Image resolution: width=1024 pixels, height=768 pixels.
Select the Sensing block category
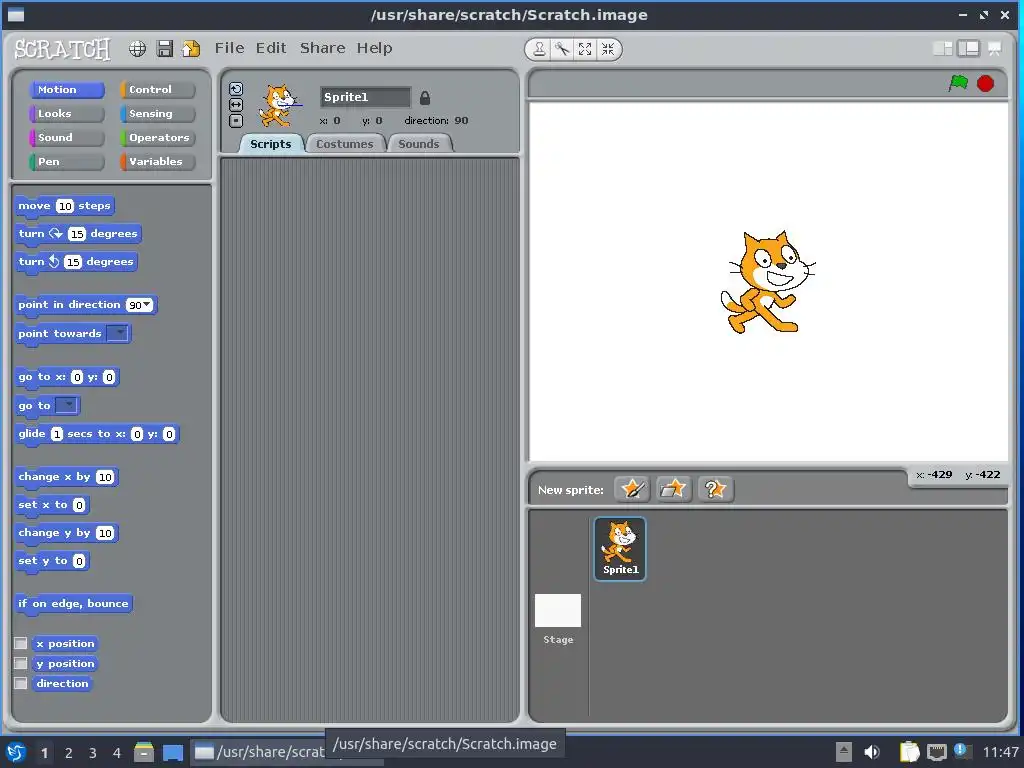[x=158, y=114]
